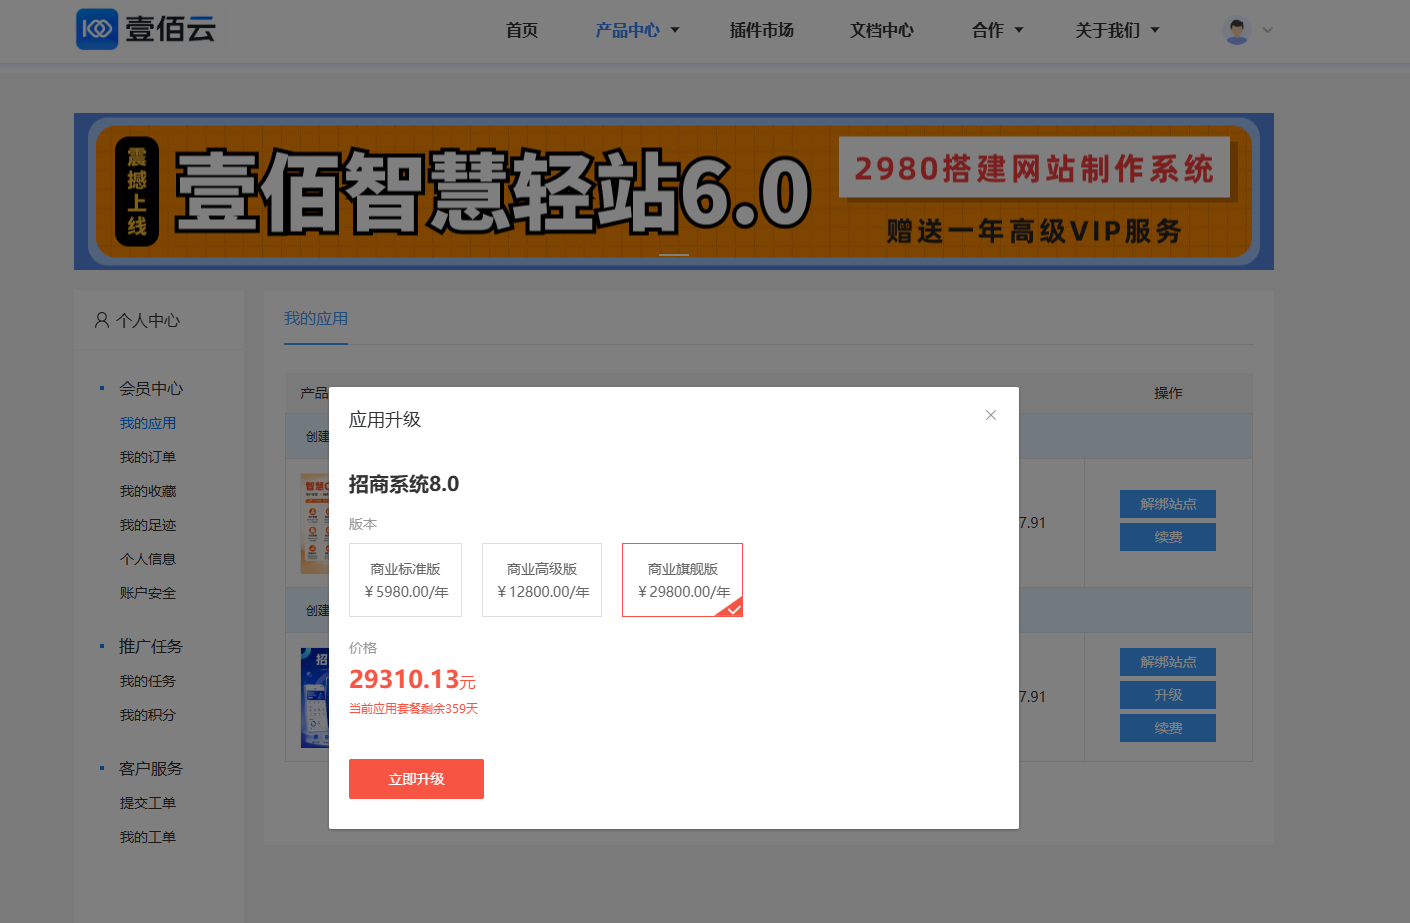1410x923 pixels.
Task: Click the 29310.13元 price text
Action: (412, 680)
